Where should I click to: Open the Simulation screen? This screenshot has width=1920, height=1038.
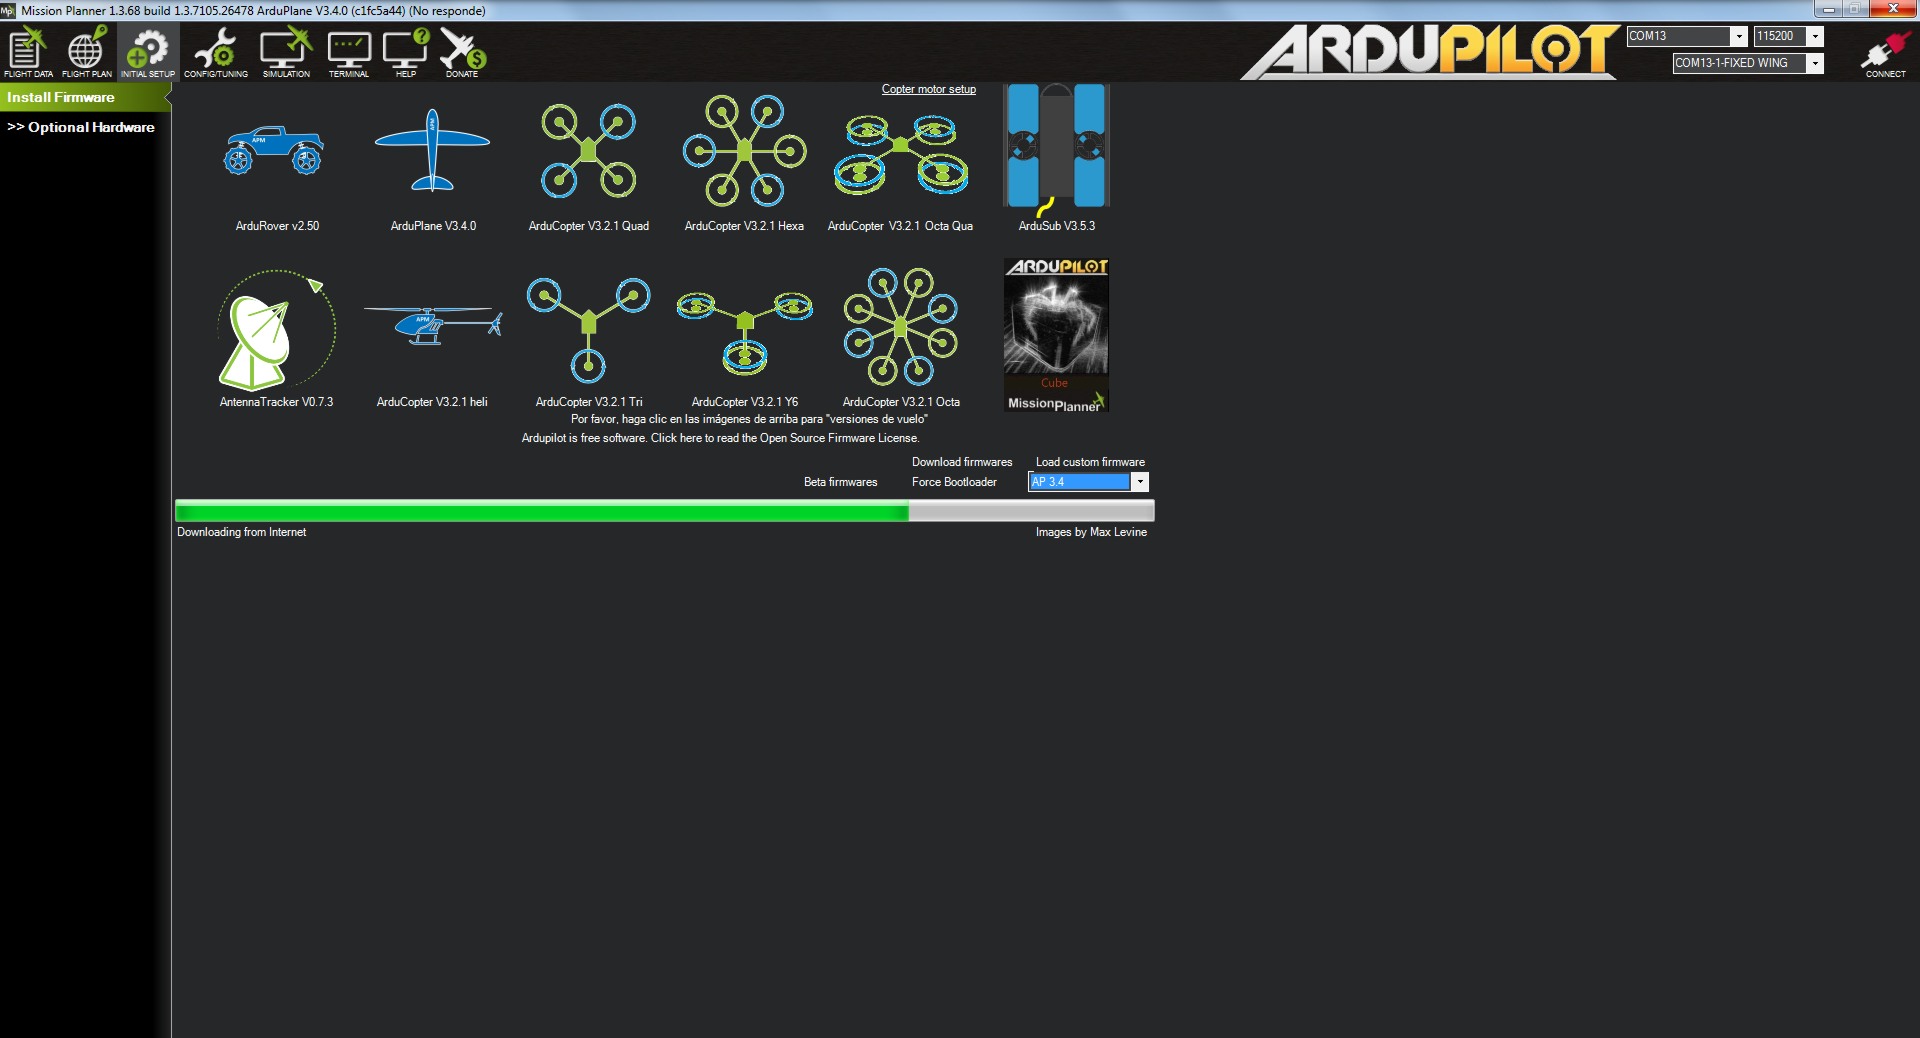(286, 52)
